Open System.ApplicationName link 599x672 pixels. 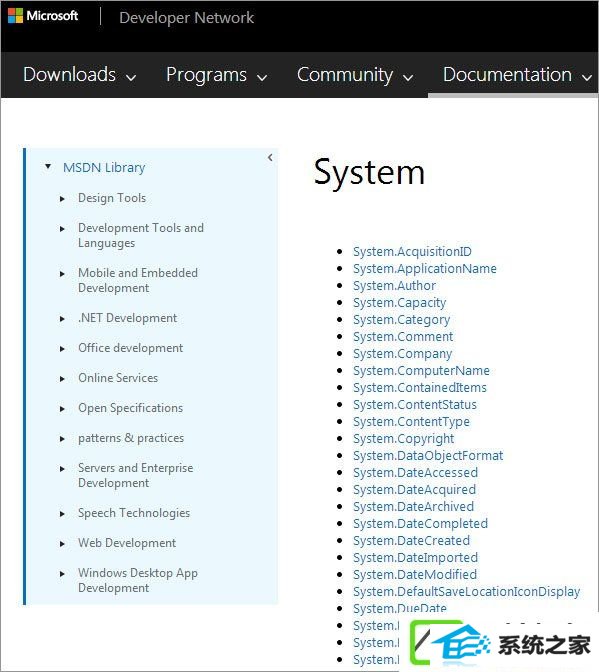pos(425,269)
